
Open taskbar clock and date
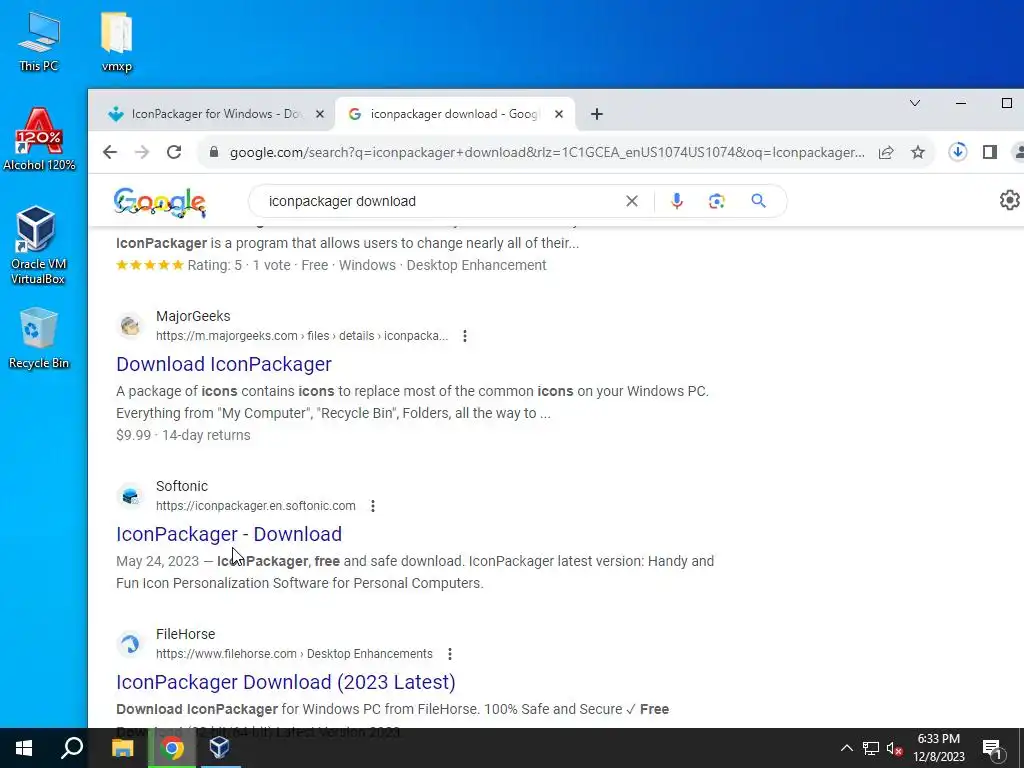(938, 748)
